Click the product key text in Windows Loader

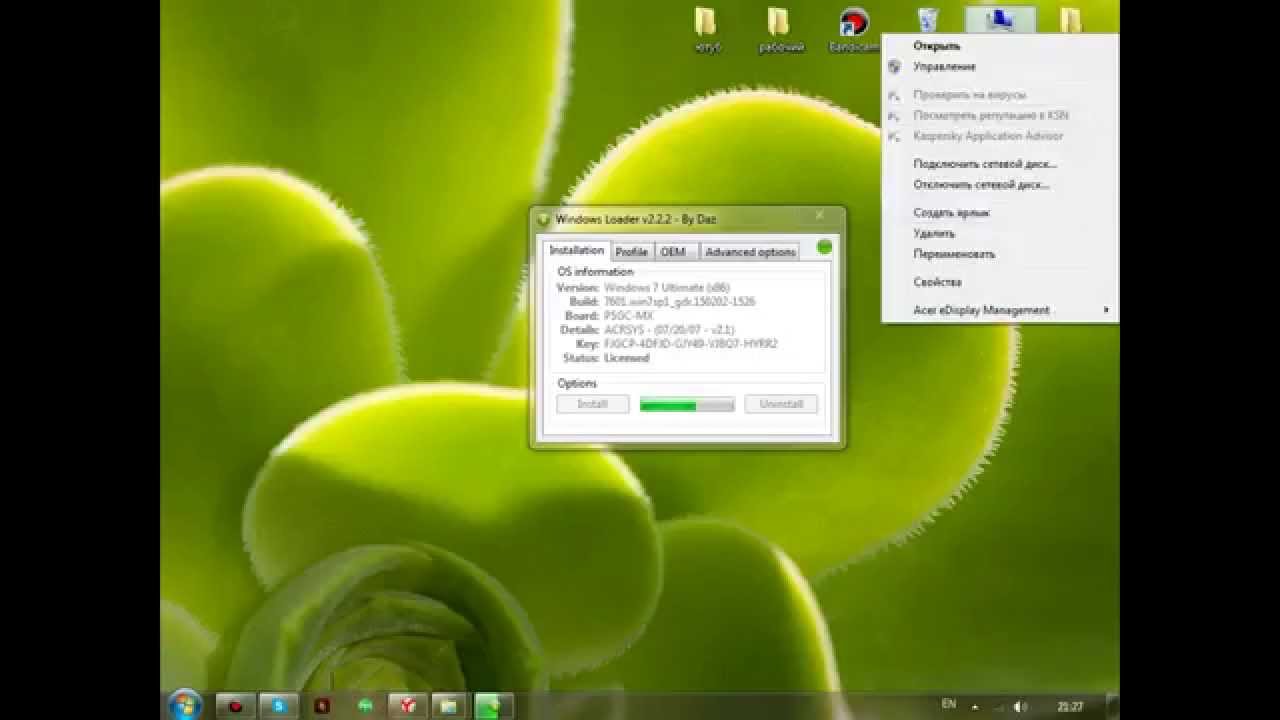(691, 344)
